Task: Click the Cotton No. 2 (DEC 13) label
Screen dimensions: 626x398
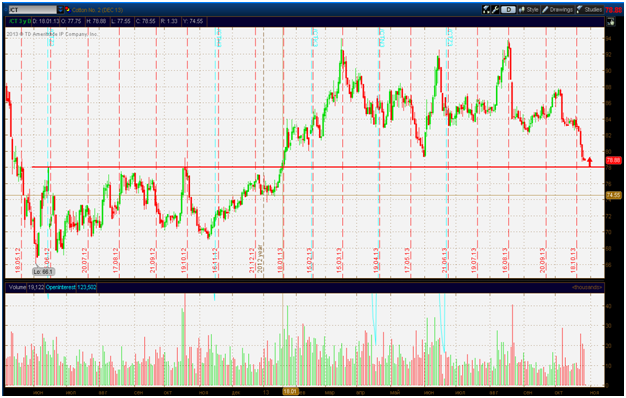Action: tap(97, 10)
